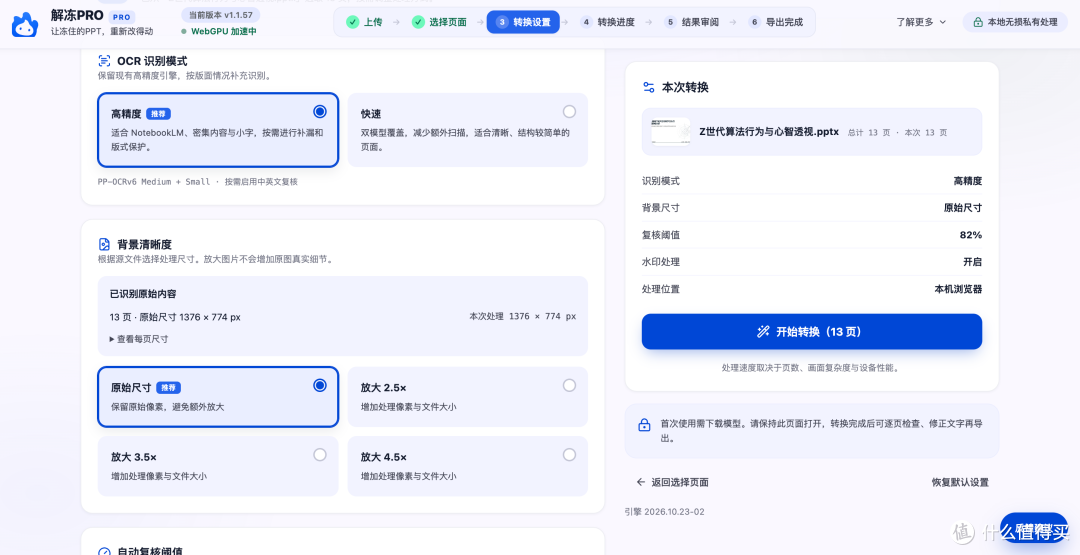This screenshot has height=555, width=1080.
Task: Select the 高精度 OCR mode radio
Action: point(320,112)
